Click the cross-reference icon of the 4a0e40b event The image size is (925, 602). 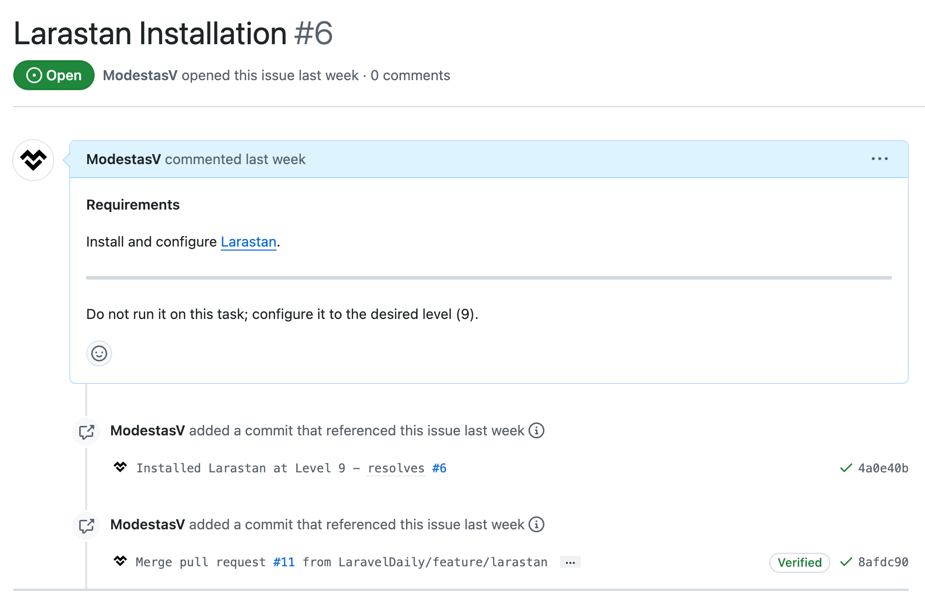click(87, 431)
